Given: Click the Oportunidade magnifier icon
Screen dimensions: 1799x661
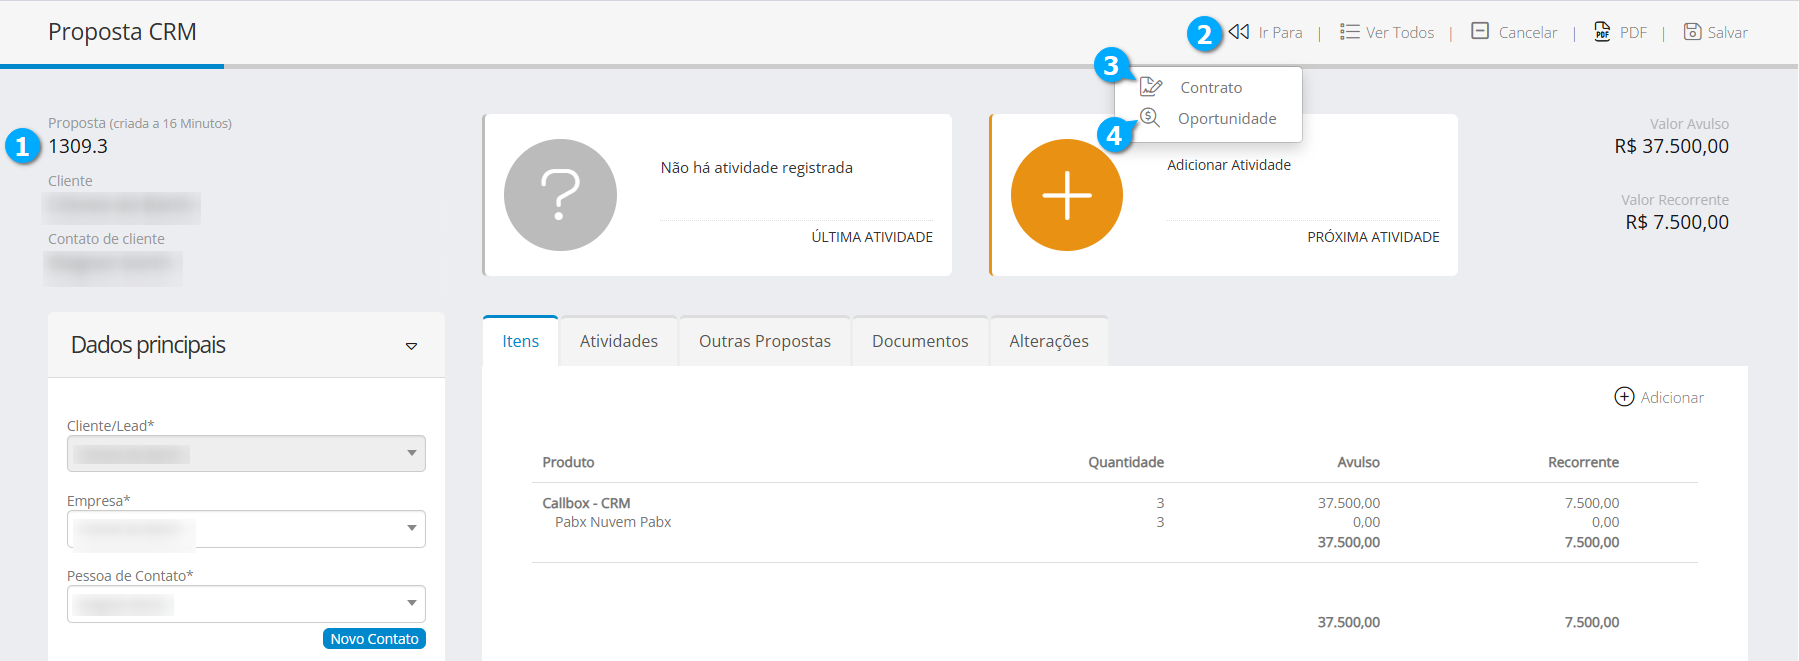Looking at the screenshot, I should point(1150,118).
